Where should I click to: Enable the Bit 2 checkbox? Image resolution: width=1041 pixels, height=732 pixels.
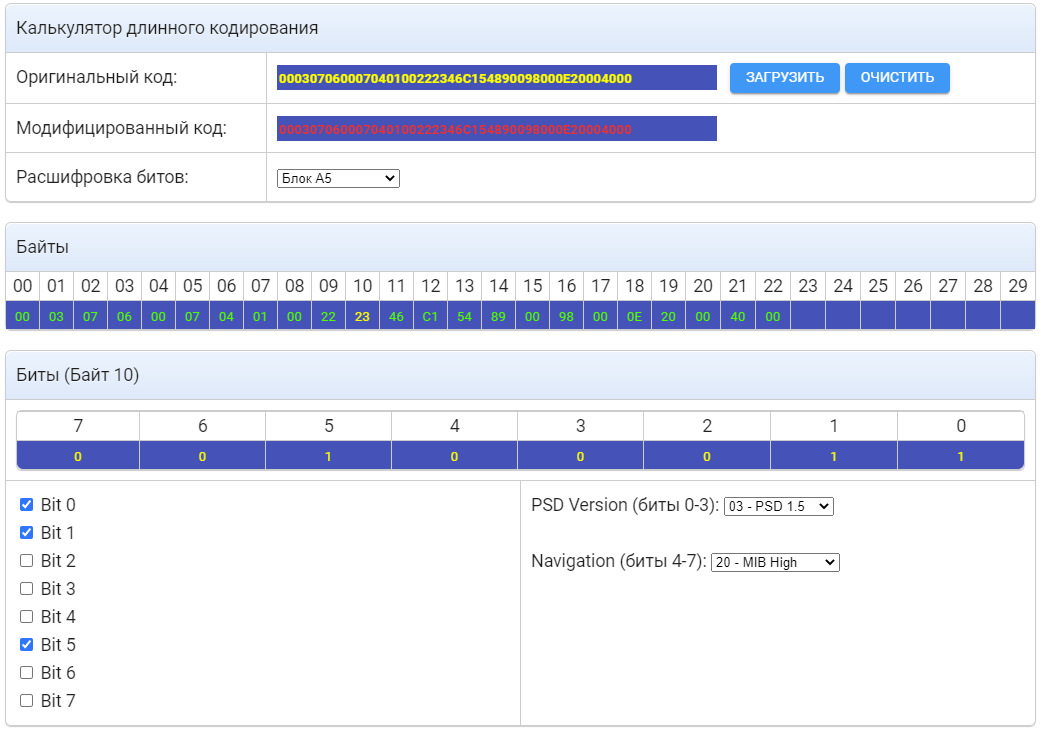click(27, 561)
